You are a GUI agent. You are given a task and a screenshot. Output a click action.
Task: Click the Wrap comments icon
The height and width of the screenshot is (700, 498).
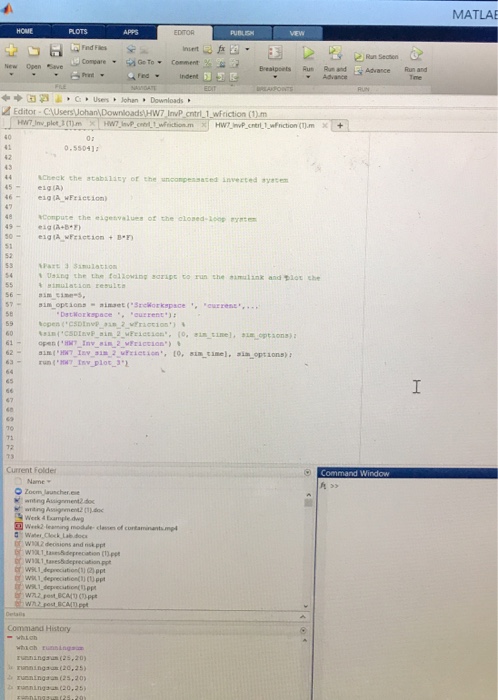click(234, 63)
